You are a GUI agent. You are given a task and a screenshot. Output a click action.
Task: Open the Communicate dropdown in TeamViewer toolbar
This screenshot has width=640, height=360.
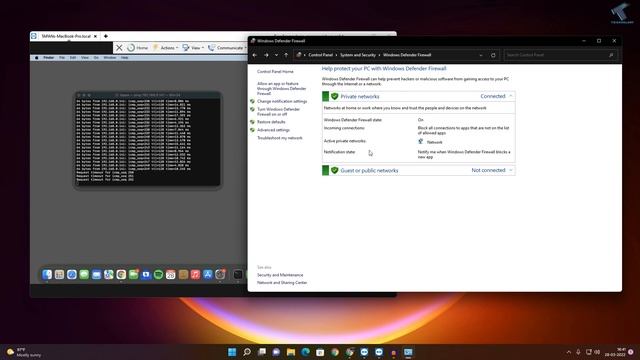click(227, 48)
